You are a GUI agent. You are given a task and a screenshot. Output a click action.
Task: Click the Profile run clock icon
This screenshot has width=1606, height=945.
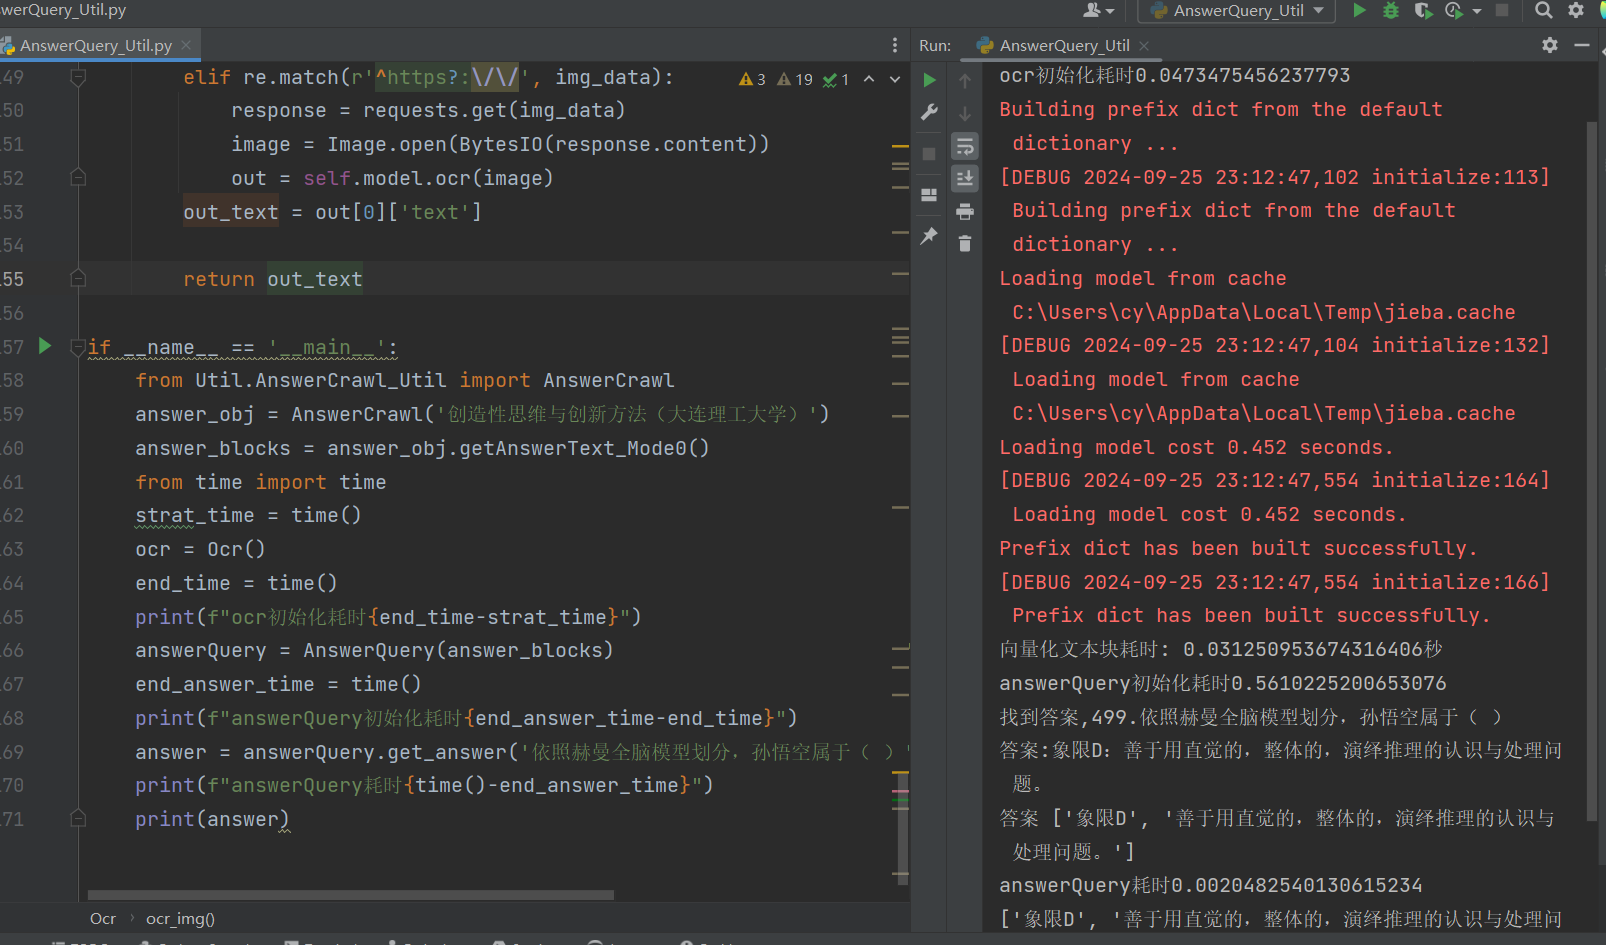(1454, 10)
